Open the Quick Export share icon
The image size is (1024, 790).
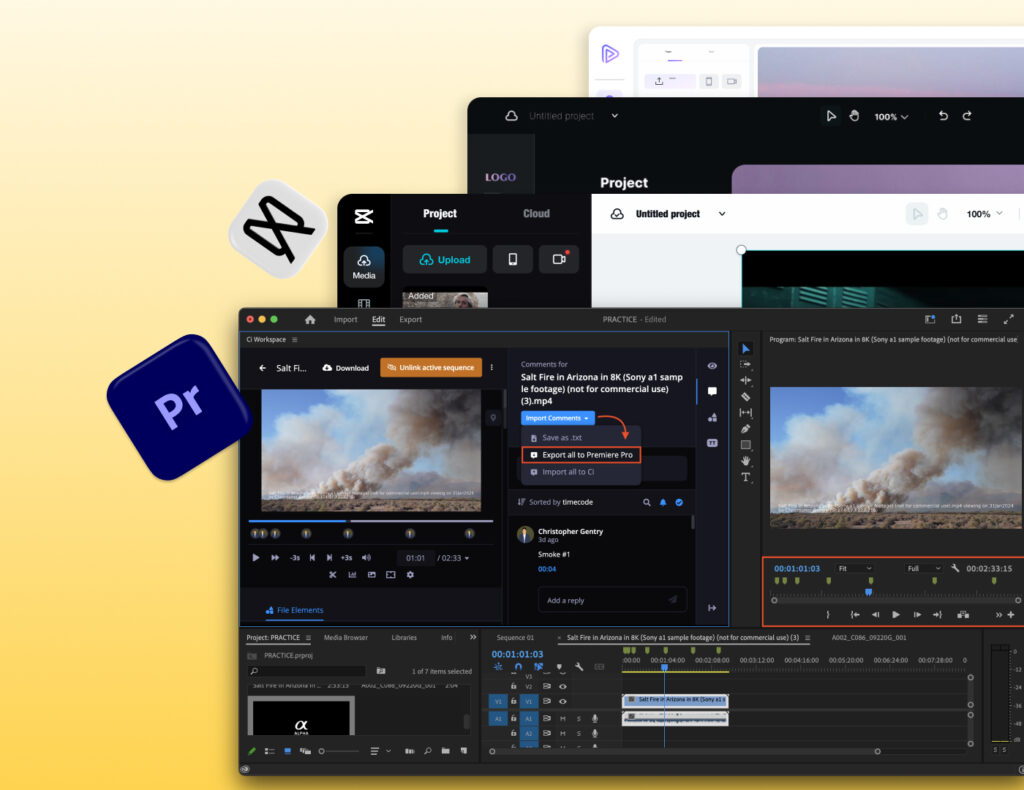[x=956, y=319]
